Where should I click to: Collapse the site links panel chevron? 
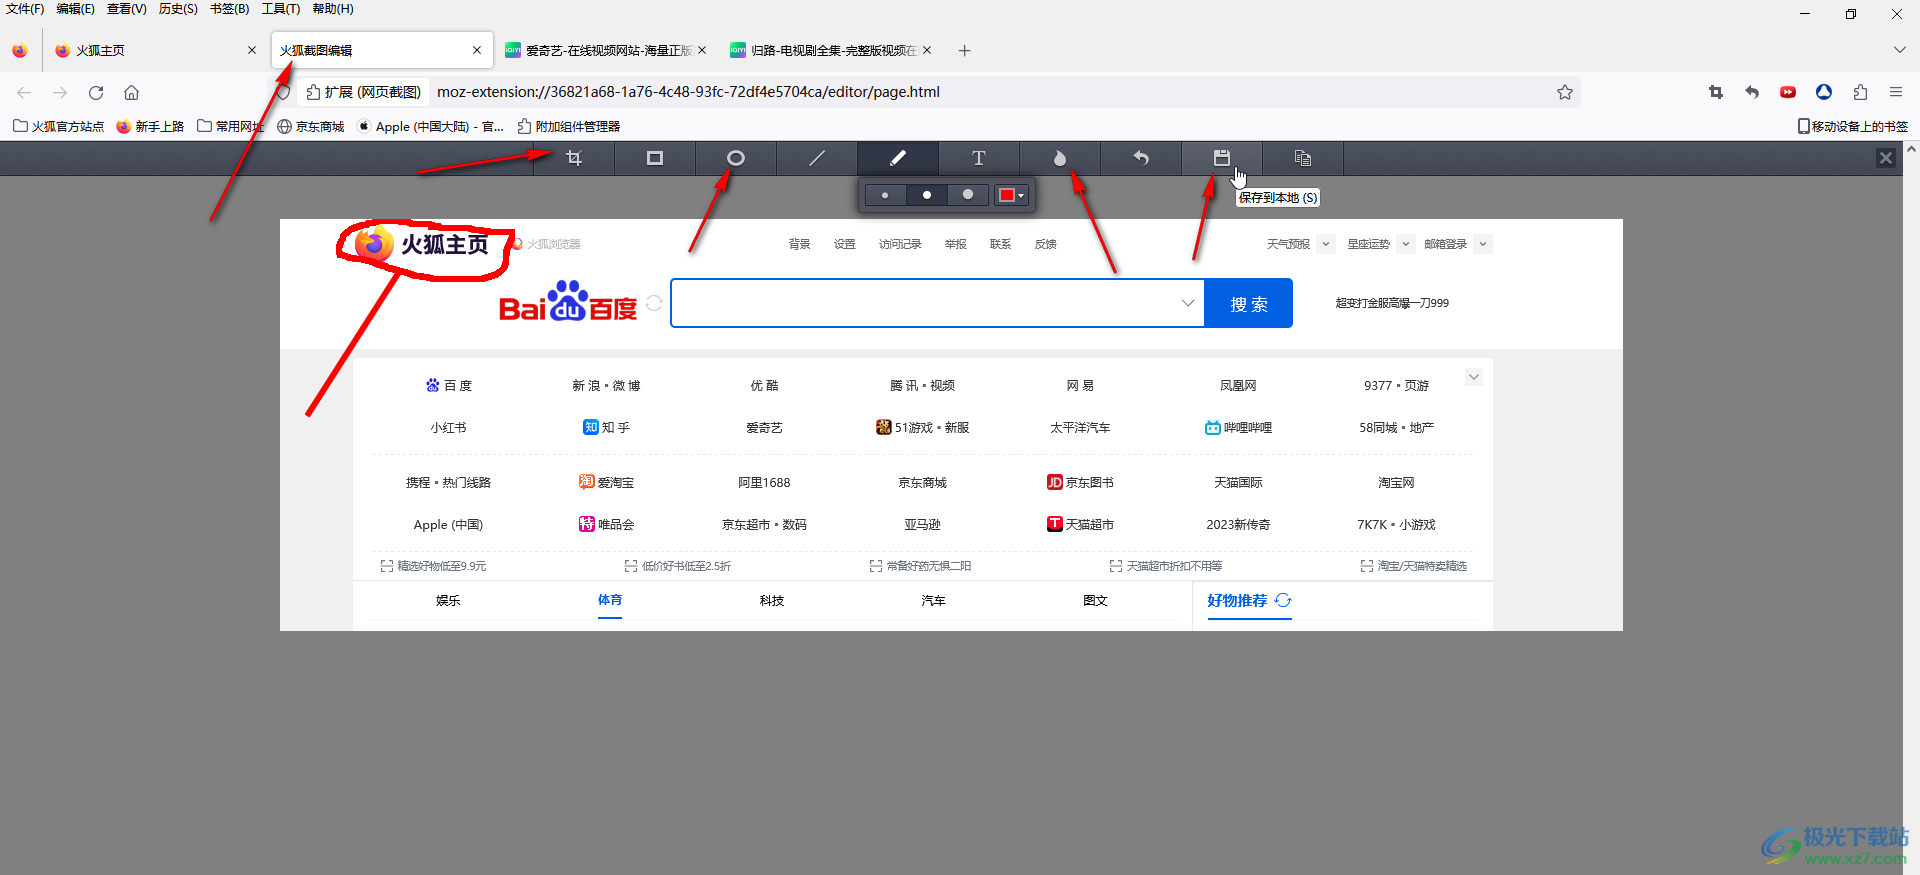(1473, 377)
